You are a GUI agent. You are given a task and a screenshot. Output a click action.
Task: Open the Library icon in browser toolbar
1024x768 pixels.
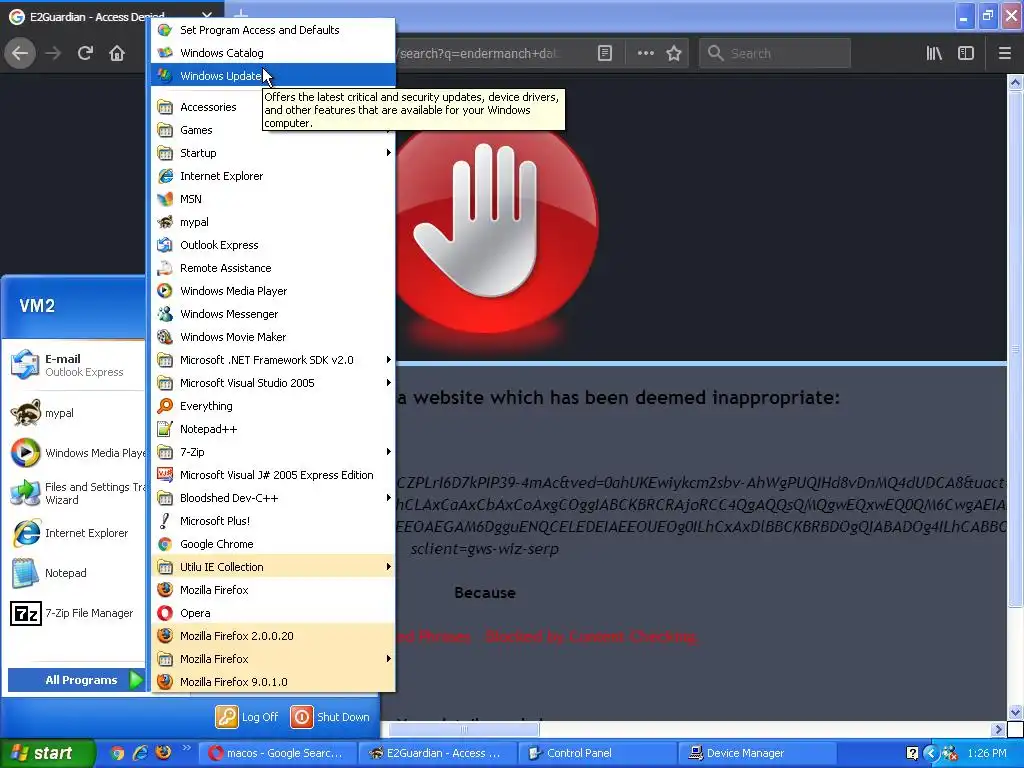[x=934, y=53]
